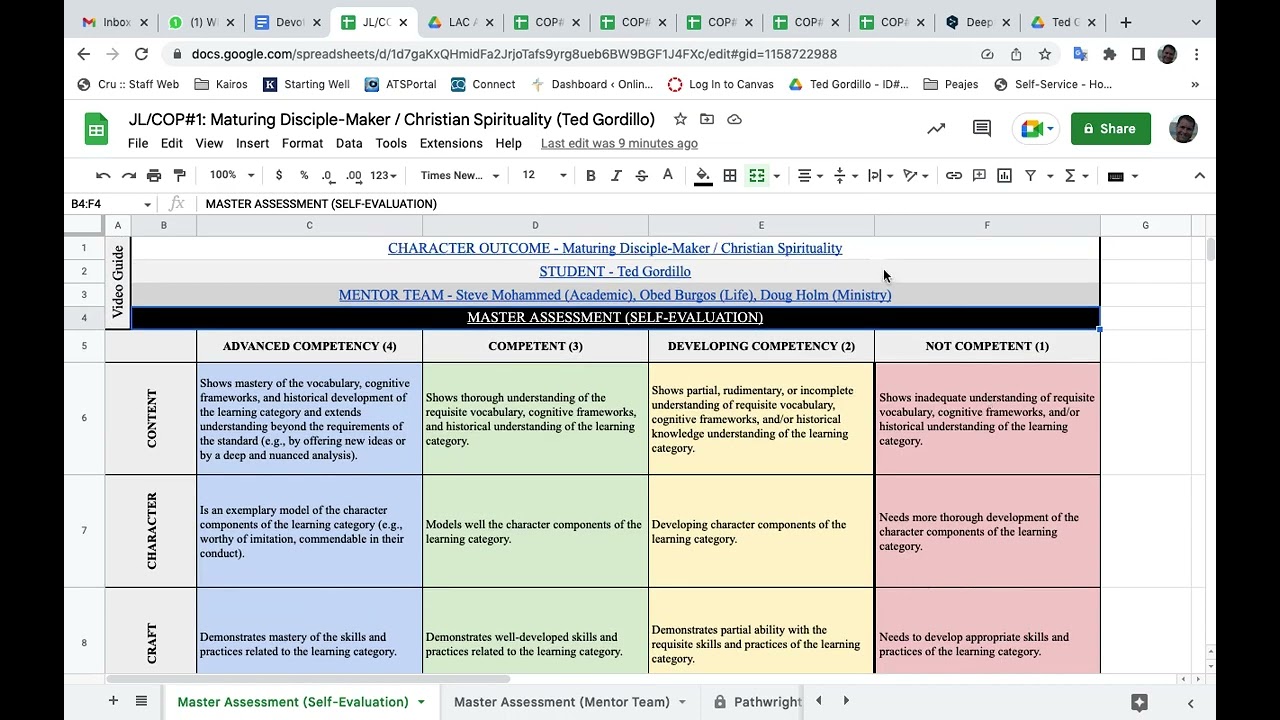Open Google Sheets home icon
The height and width of the screenshot is (720, 1280).
[96, 129]
